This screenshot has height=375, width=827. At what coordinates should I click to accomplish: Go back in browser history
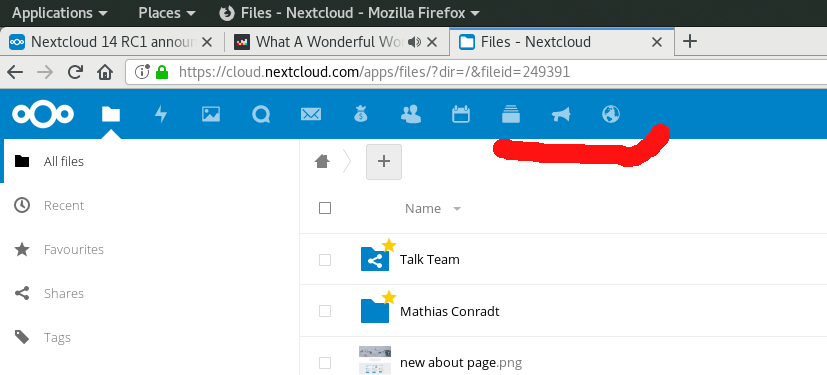[x=15, y=72]
